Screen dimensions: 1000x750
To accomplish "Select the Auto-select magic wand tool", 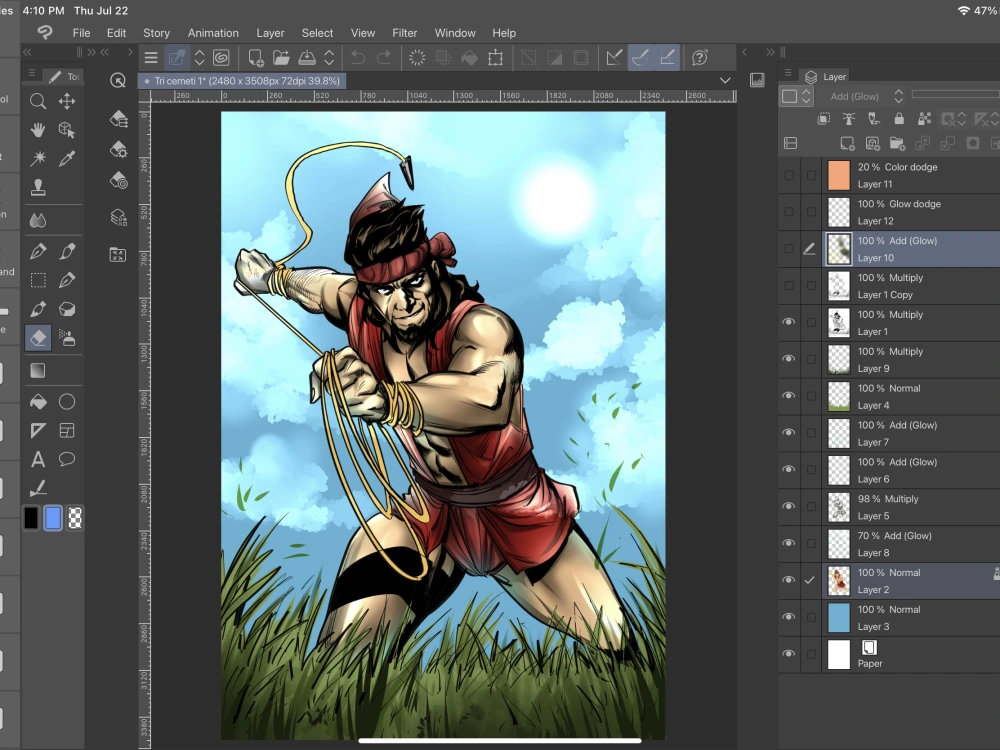I will (x=37, y=157).
